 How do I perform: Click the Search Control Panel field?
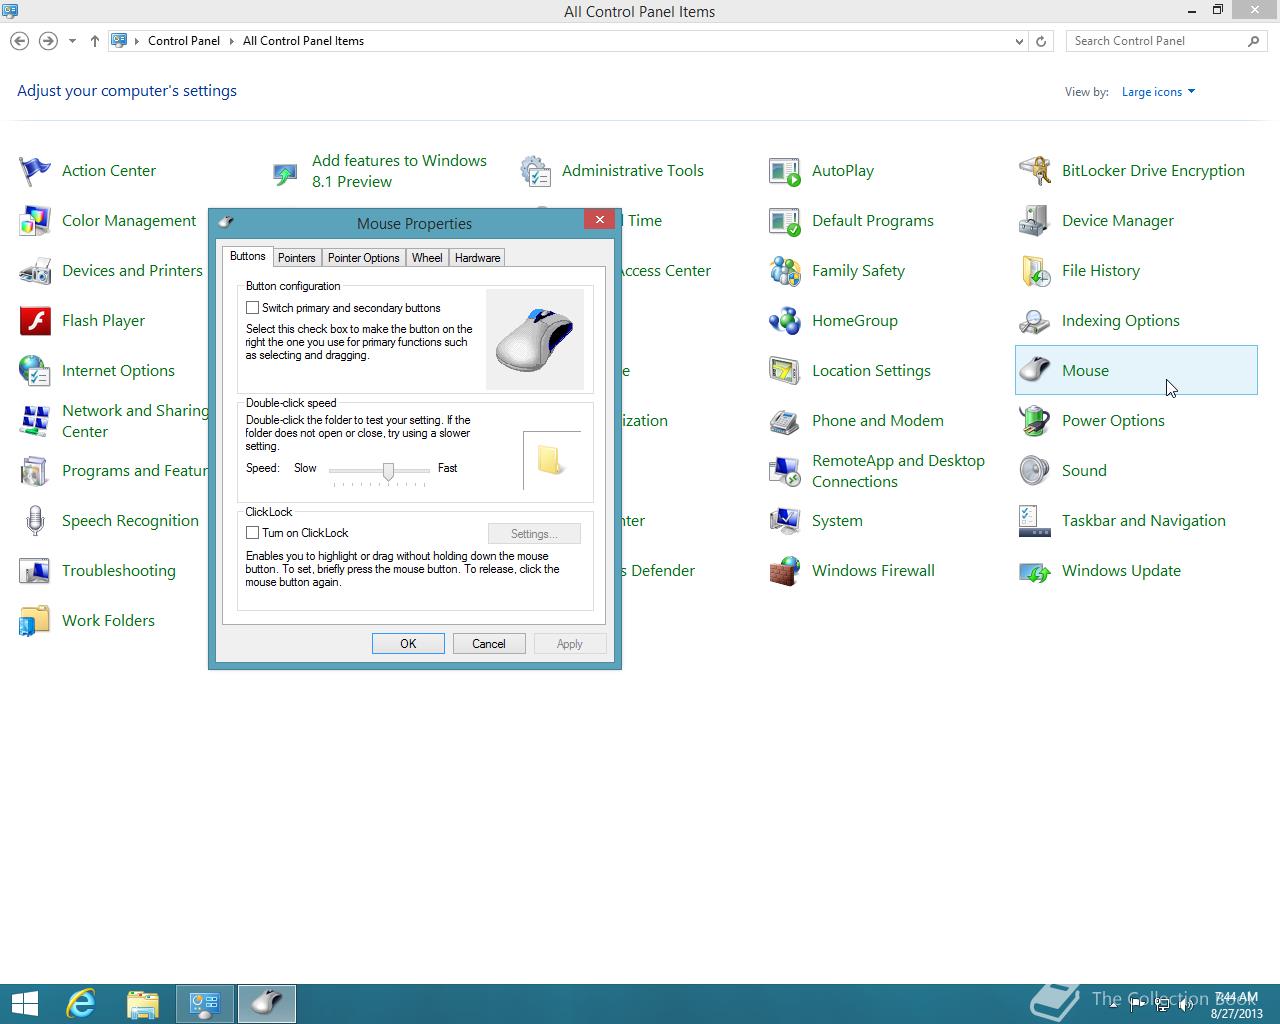pos(1166,41)
